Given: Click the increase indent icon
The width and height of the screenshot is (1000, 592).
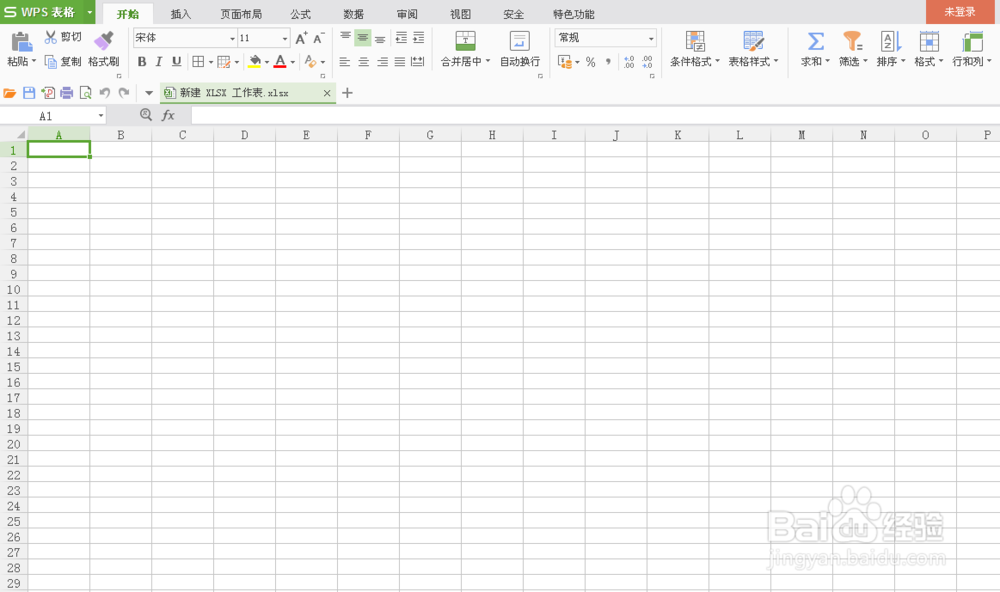Looking at the screenshot, I should click(x=418, y=38).
